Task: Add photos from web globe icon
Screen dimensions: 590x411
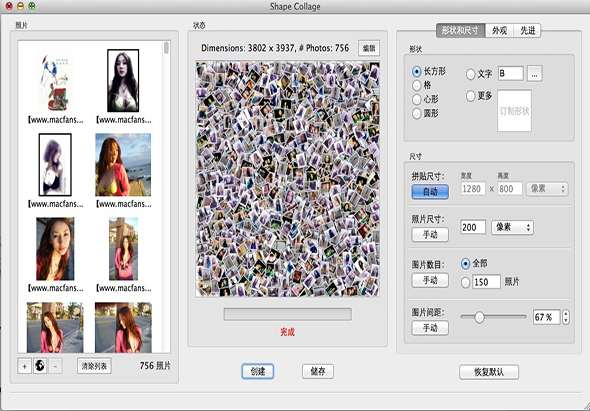Action: [40, 366]
